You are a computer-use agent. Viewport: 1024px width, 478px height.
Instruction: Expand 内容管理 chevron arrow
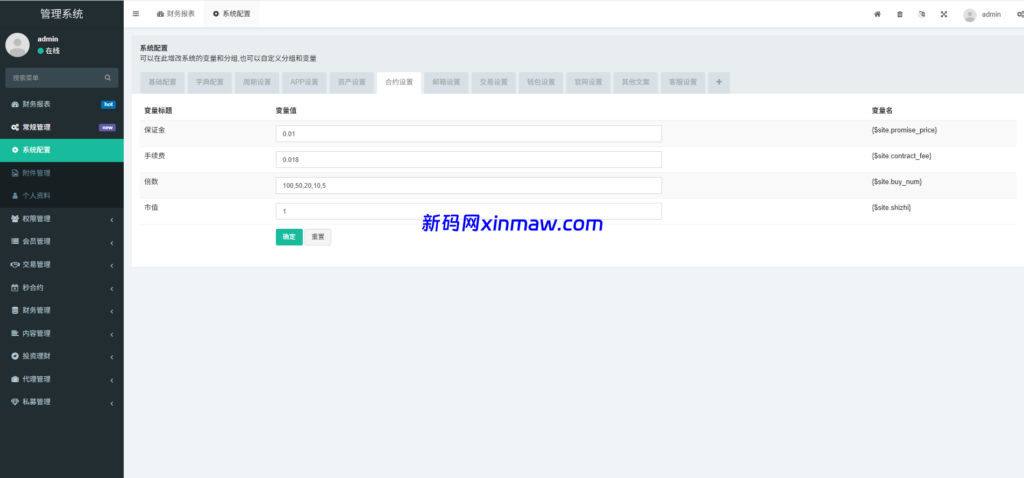(x=112, y=334)
